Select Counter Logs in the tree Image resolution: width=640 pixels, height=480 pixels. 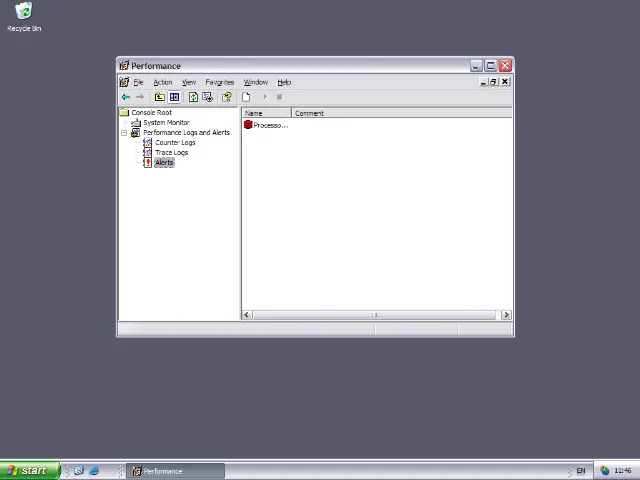(x=174, y=142)
